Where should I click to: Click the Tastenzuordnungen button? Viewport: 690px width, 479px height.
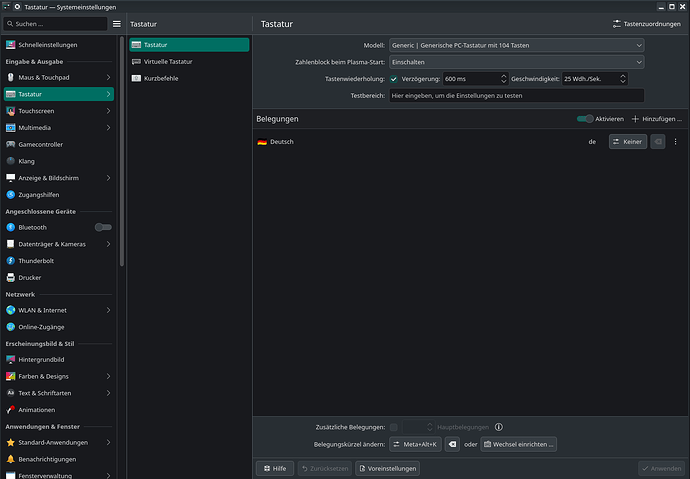(x=645, y=23)
